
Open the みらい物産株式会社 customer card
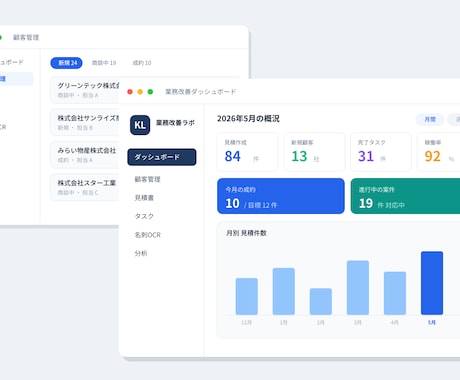click(85, 155)
